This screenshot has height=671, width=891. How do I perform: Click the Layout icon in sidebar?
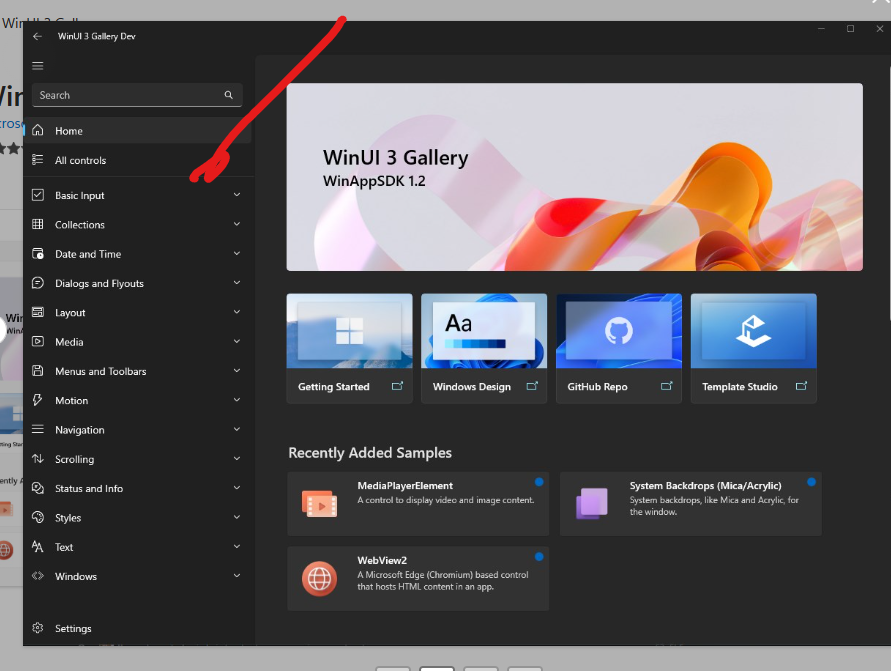click(38, 312)
